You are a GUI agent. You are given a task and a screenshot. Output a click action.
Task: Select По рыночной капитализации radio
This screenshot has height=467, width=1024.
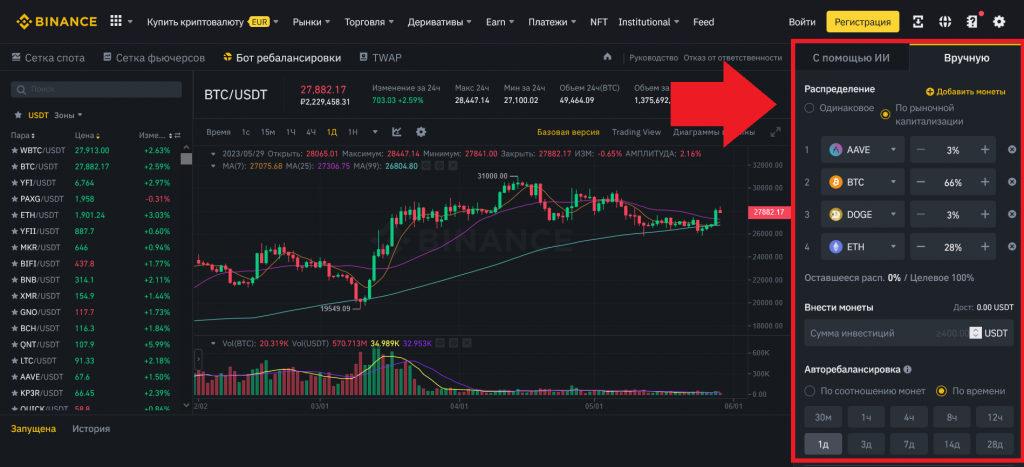click(885, 114)
